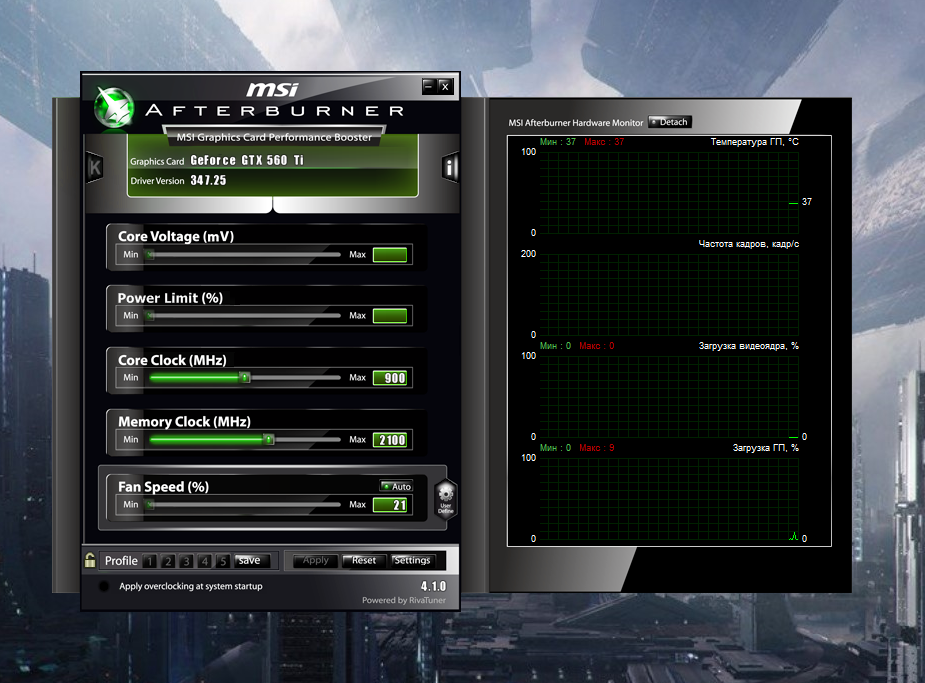The height and width of the screenshot is (683, 925).
Task: Enable apply overclocking at system startup
Action: click(x=104, y=586)
